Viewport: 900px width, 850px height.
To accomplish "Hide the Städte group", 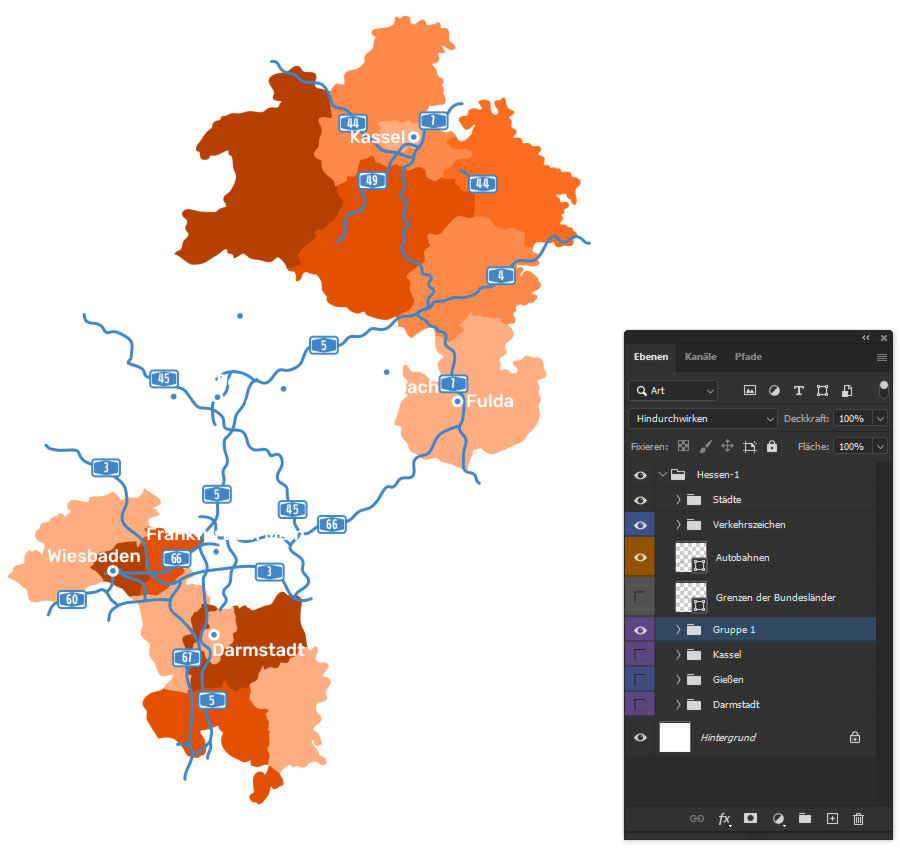I will point(640,500).
